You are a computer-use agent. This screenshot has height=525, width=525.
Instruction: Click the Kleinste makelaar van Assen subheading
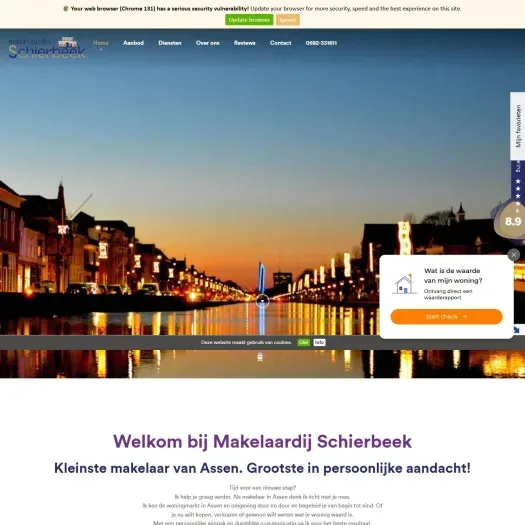262,468
